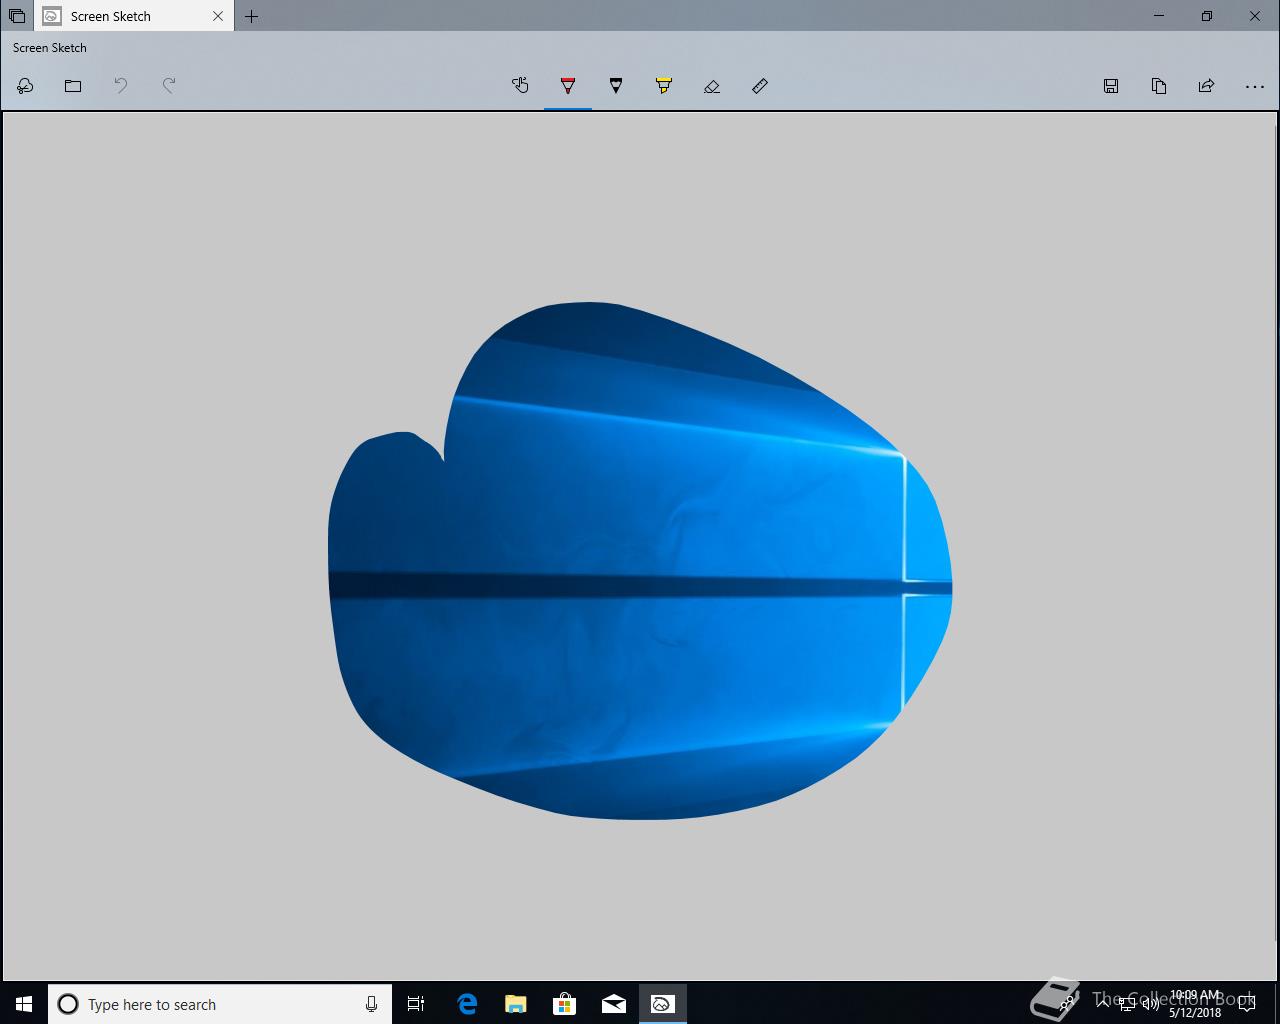Start a new snip
Viewport: 1280px width, 1024px height.
(x=25, y=86)
